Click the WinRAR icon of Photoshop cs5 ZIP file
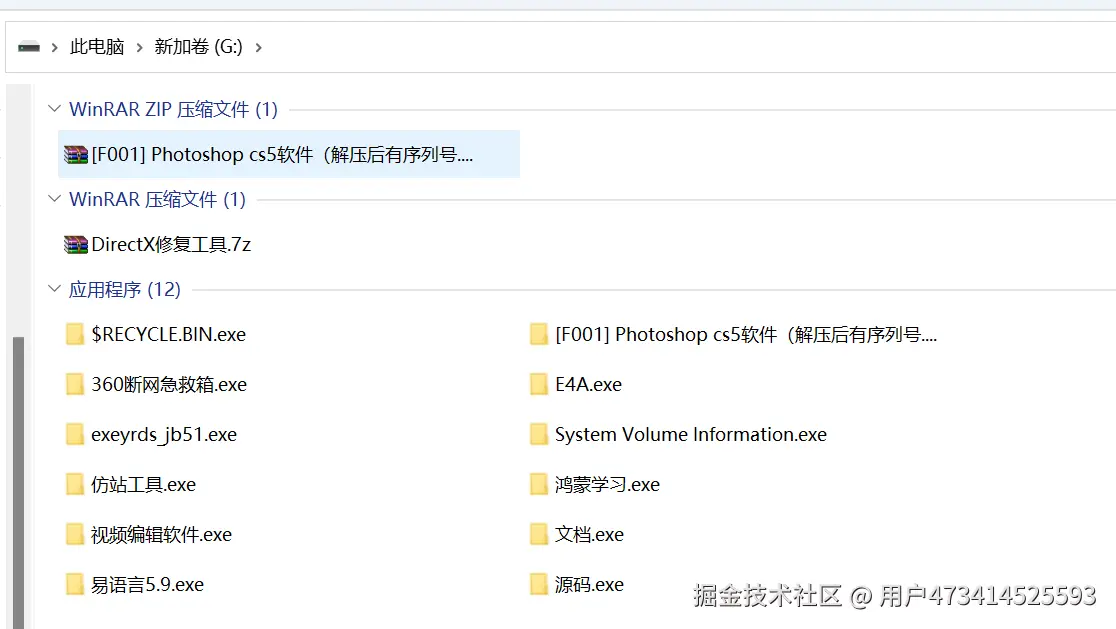The width and height of the screenshot is (1116, 629). (75, 154)
